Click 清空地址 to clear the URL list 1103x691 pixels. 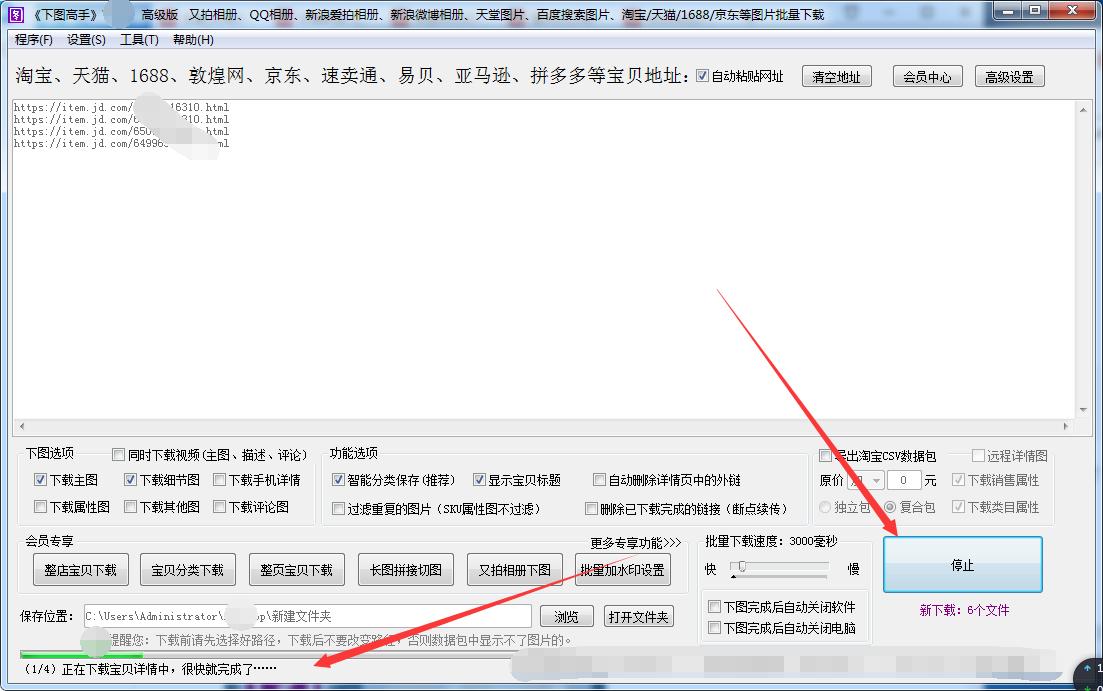click(x=836, y=76)
